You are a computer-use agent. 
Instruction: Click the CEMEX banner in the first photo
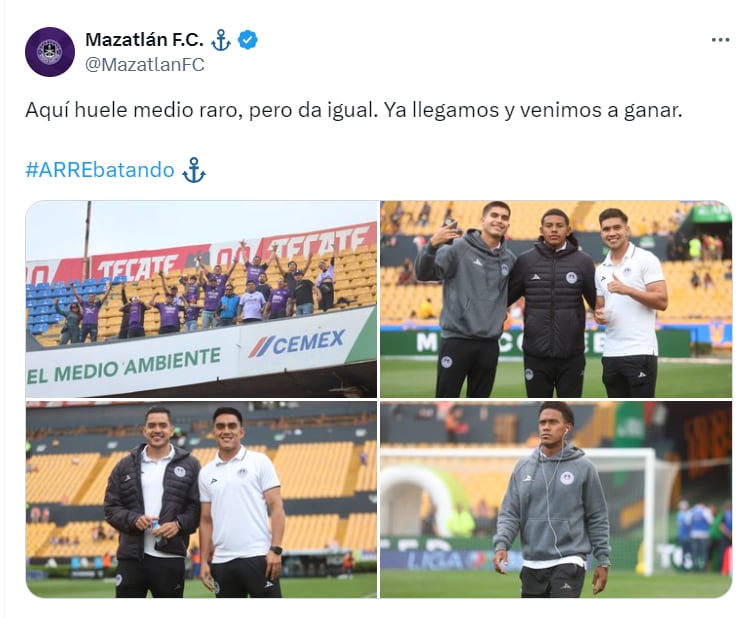(297, 343)
